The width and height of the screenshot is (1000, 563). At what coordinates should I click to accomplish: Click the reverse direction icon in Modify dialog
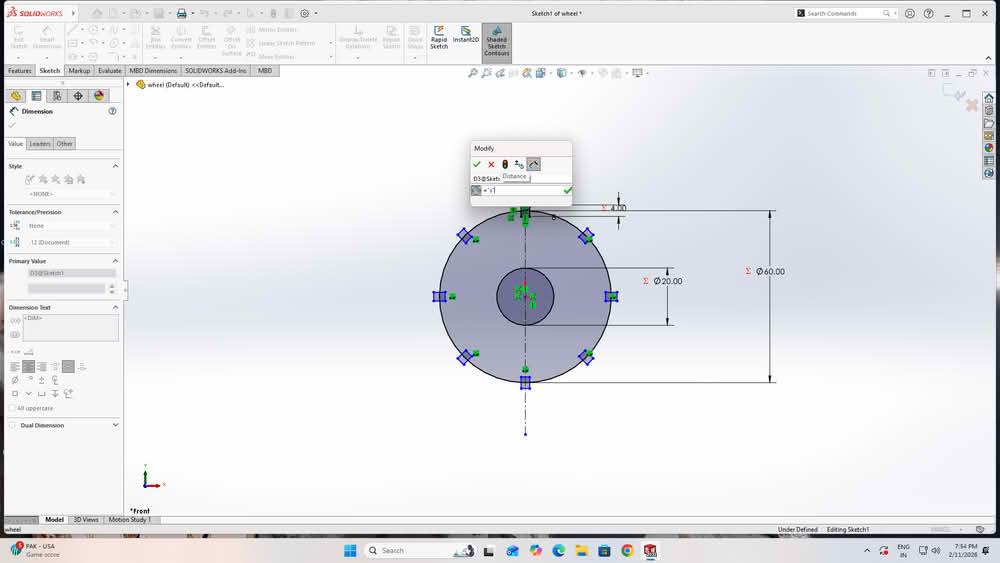pos(519,165)
